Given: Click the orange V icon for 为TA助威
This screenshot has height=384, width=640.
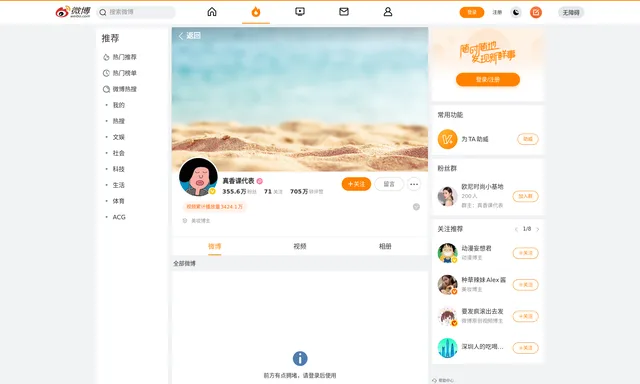Looking at the screenshot, I should tap(447, 139).
